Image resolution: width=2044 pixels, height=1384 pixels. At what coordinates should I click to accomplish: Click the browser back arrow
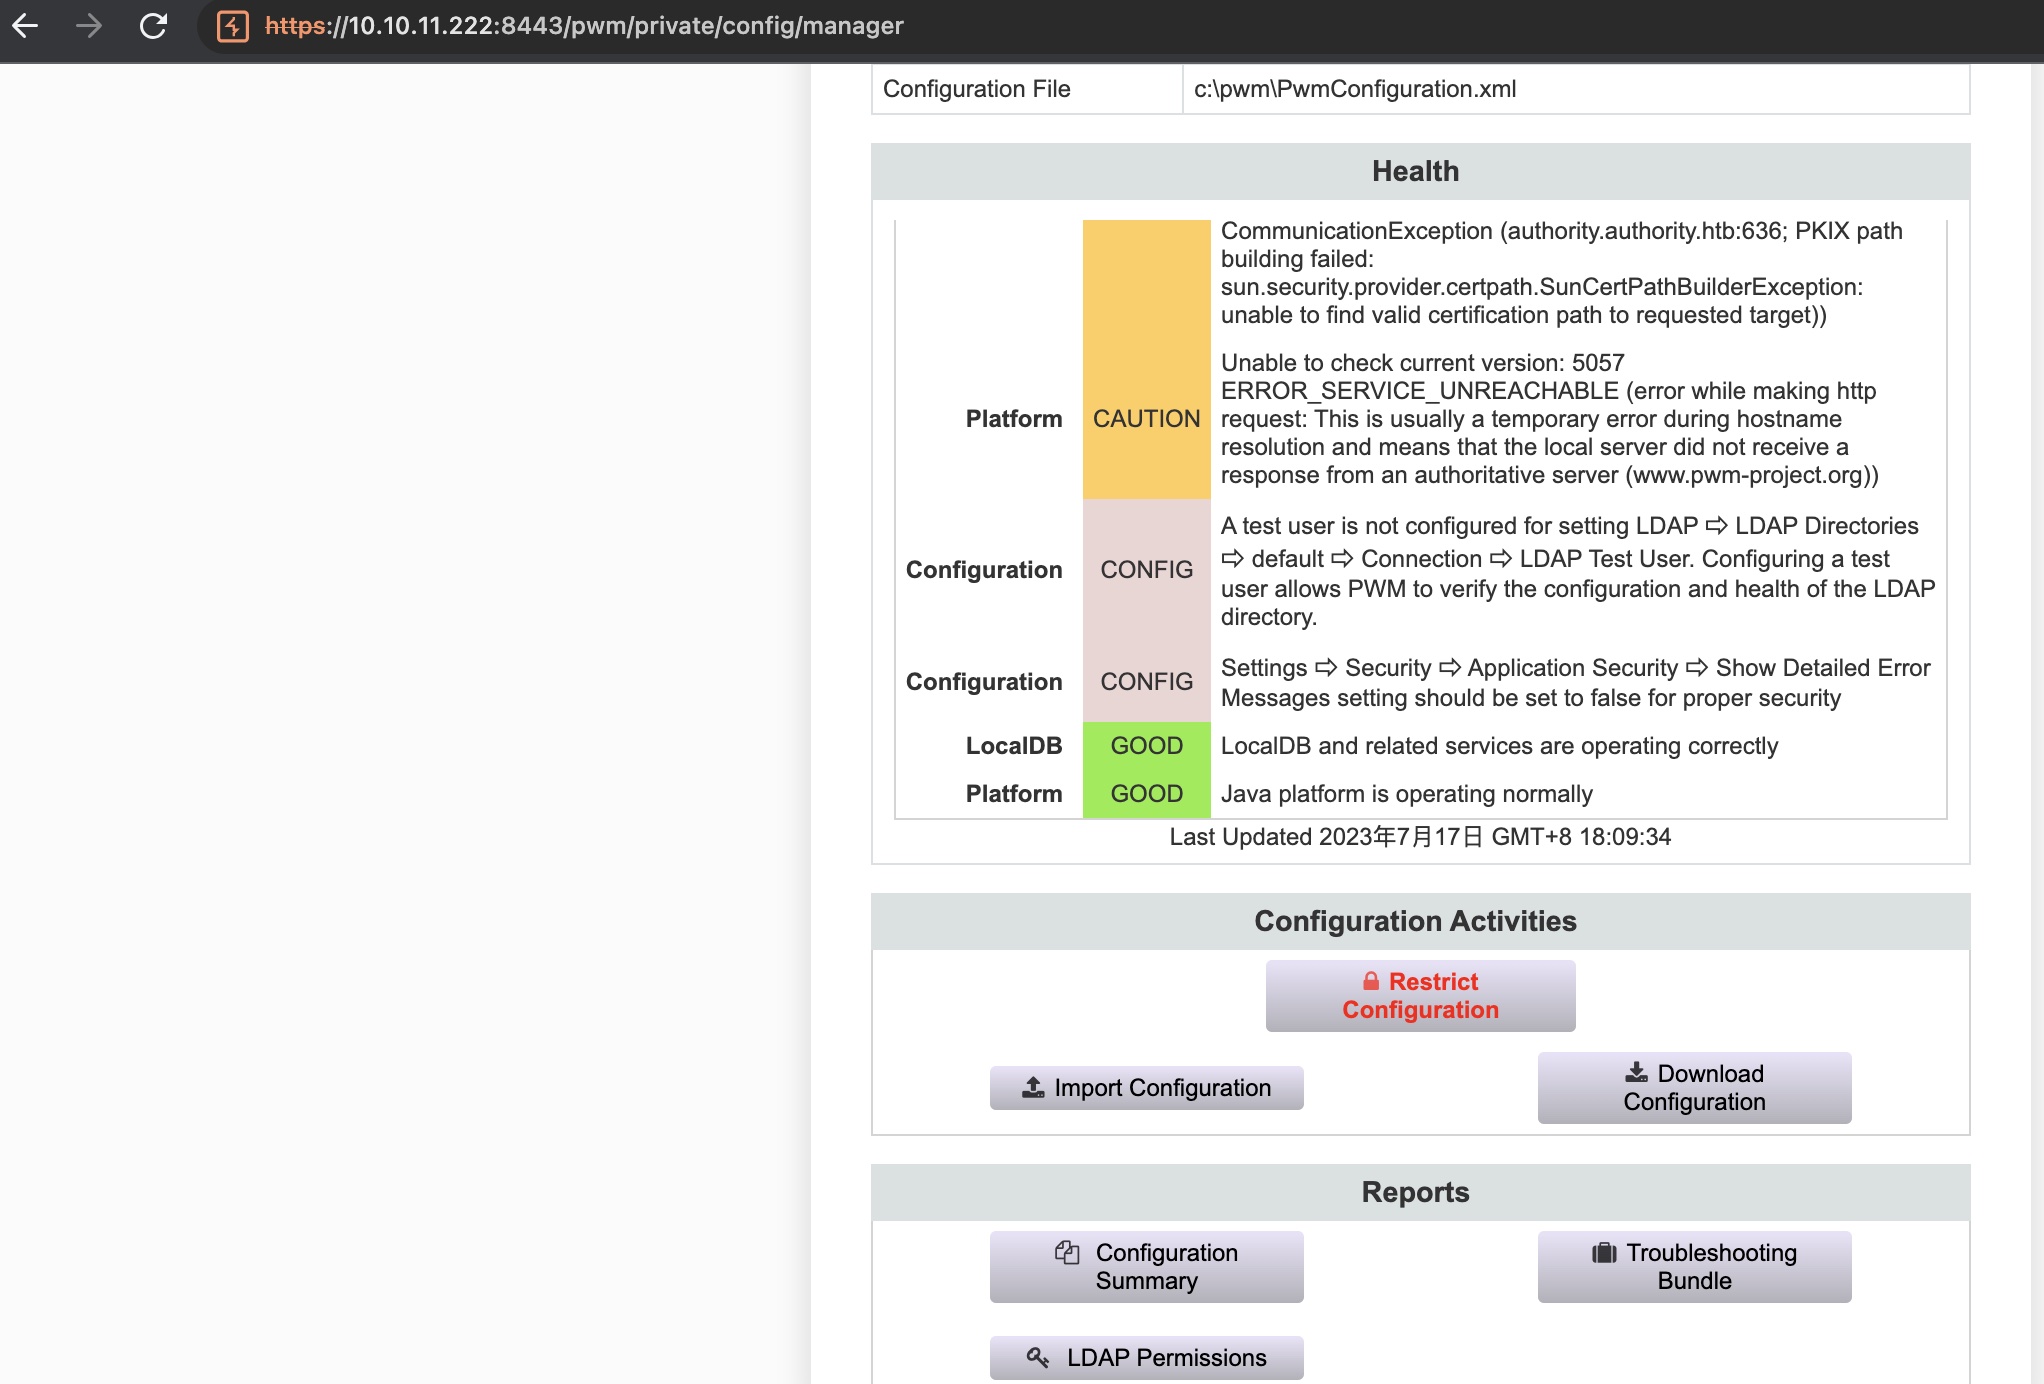pos(25,26)
